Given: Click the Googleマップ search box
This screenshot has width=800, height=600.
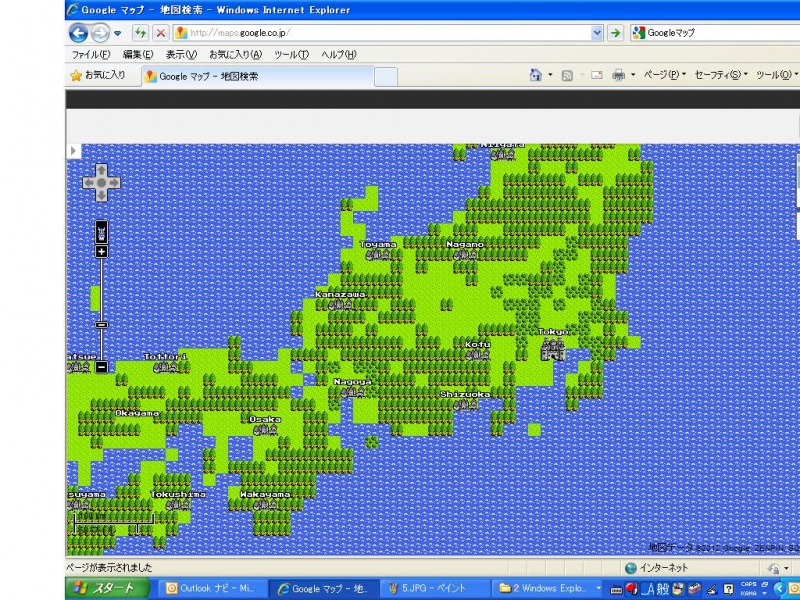Looking at the screenshot, I should [x=715, y=33].
